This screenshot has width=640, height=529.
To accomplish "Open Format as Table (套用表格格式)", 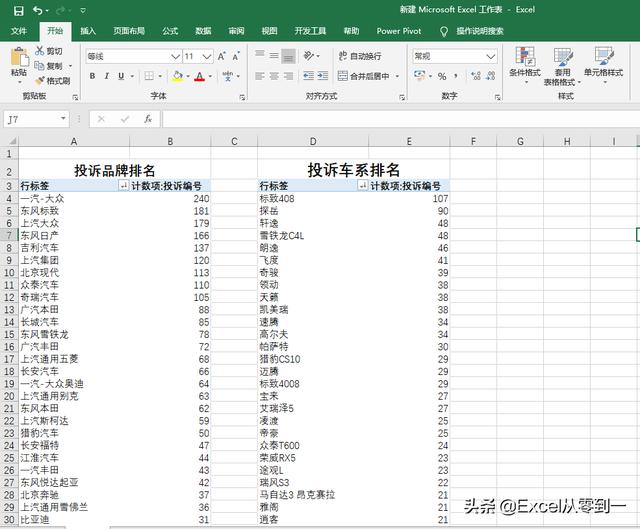I will pyautogui.click(x=562, y=67).
